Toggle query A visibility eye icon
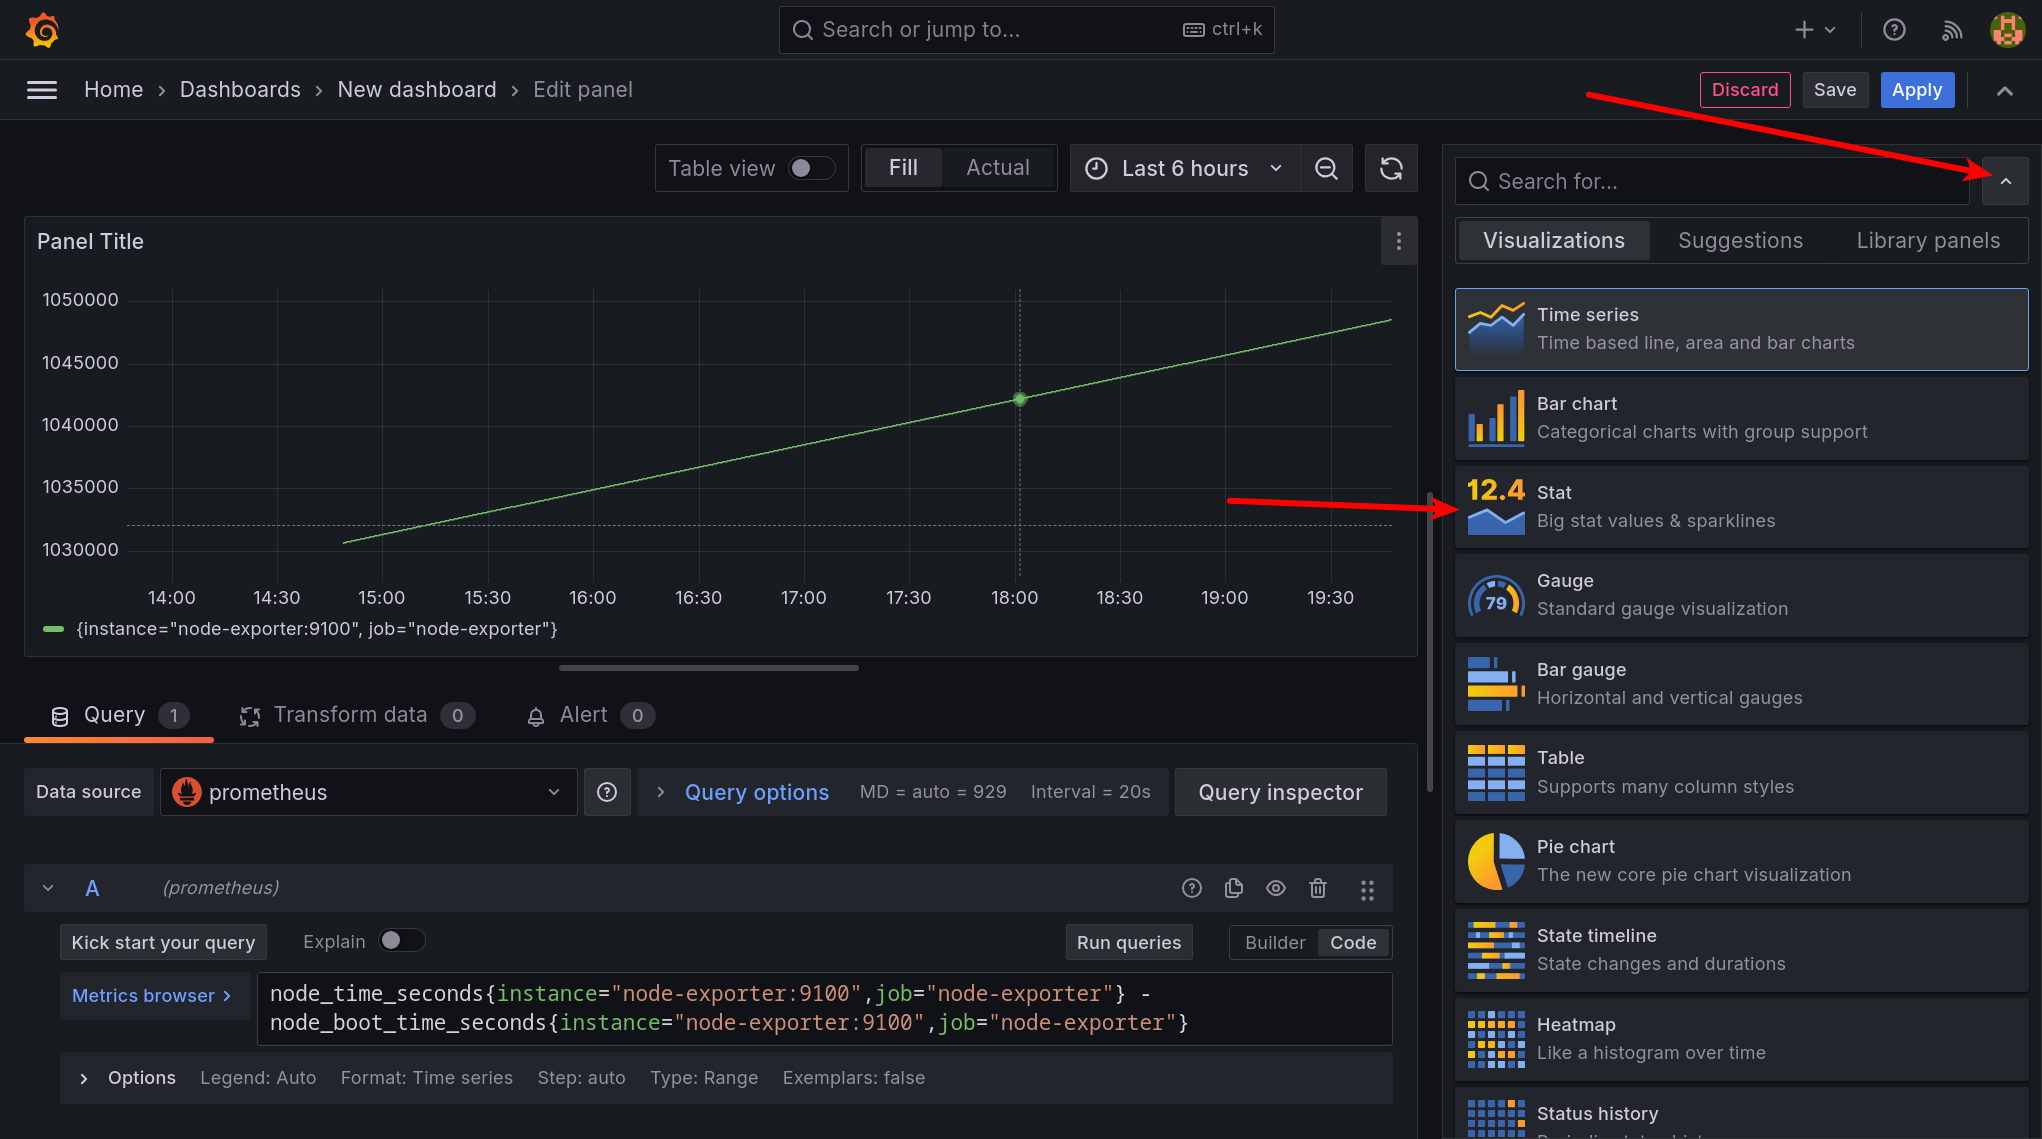 point(1276,888)
